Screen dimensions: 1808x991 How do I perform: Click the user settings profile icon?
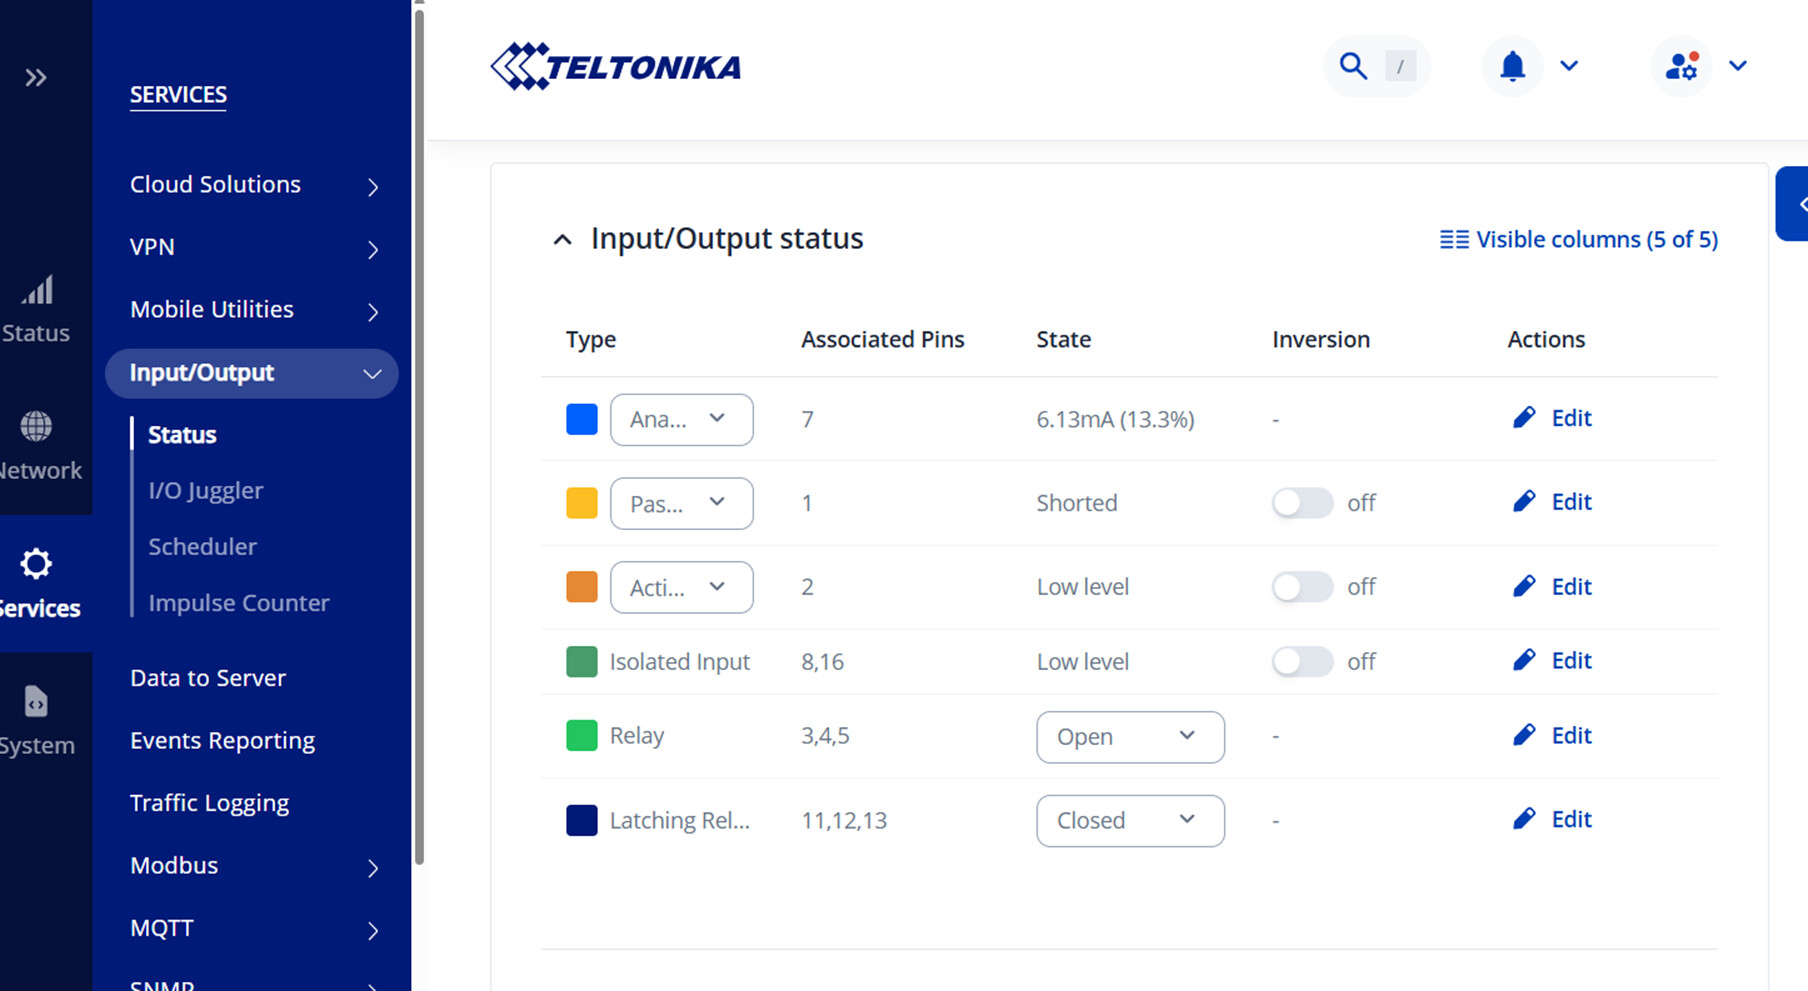[x=1682, y=66]
